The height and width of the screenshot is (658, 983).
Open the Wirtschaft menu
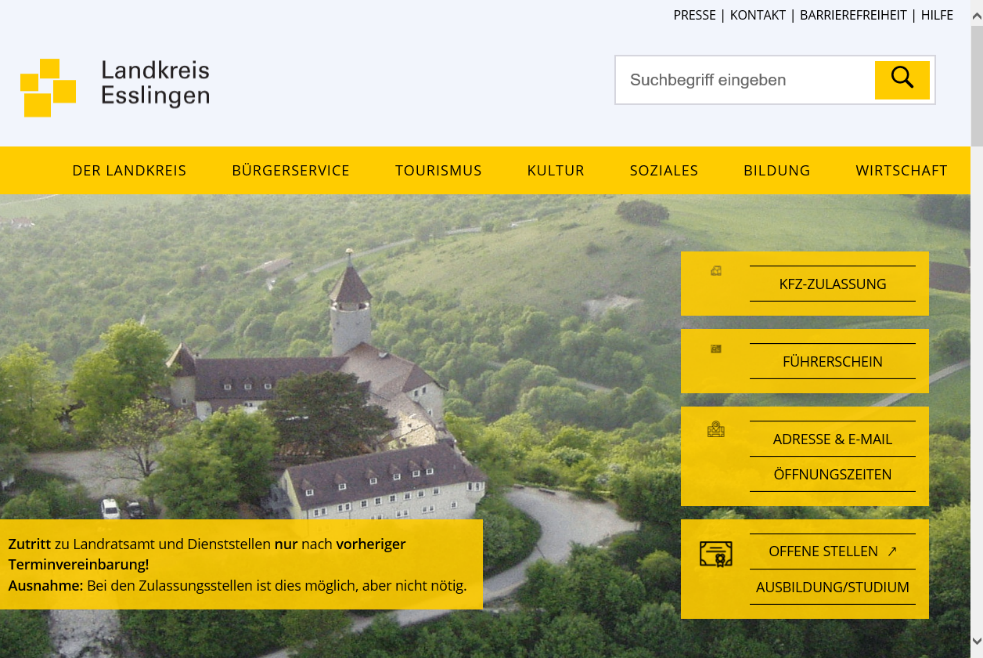point(901,170)
